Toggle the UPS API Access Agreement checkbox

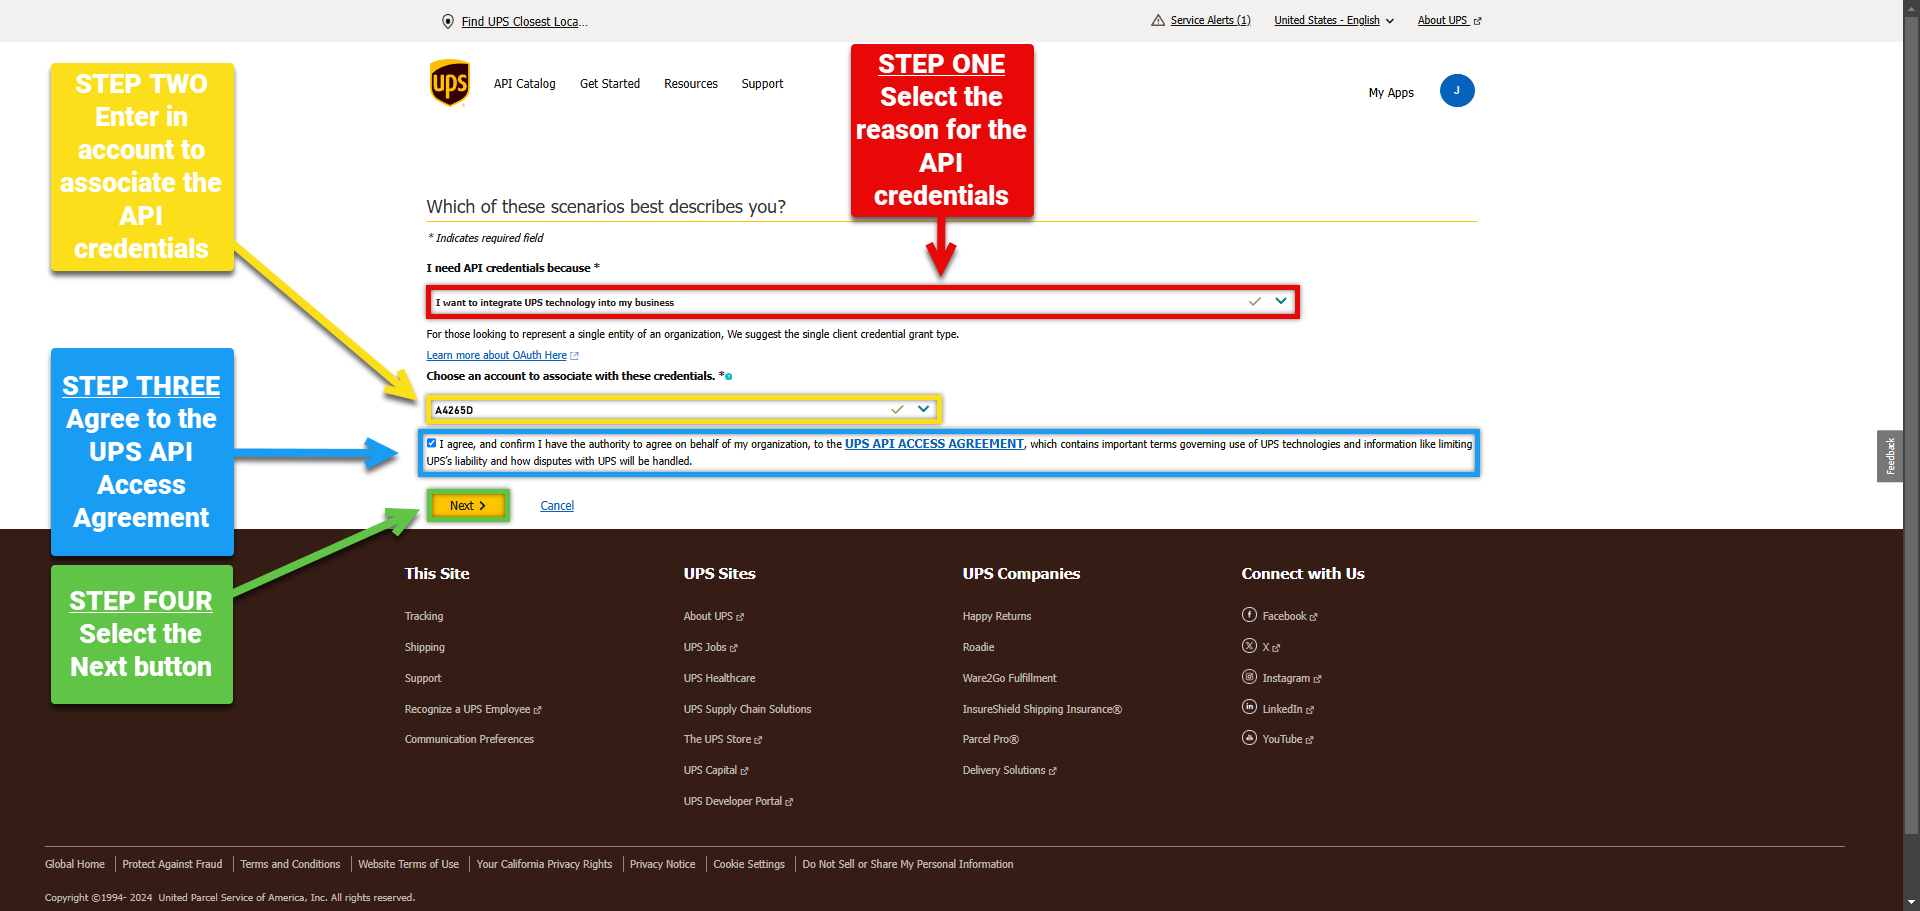pyautogui.click(x=432, y=443)
